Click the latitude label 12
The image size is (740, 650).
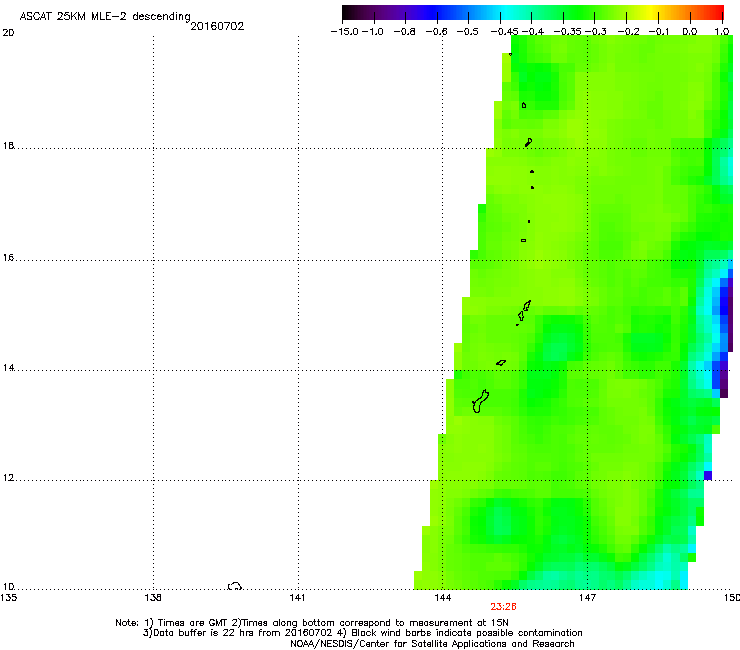pyautogui.click(x=8, y=478)
